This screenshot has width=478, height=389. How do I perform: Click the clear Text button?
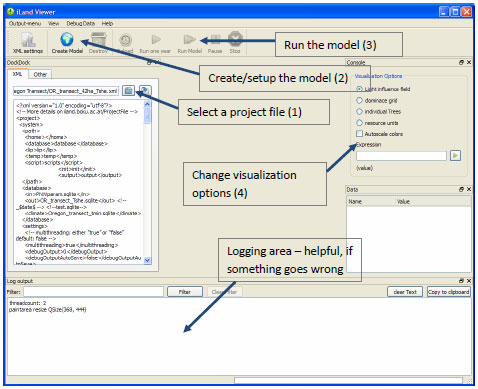(x=405, y=292)
